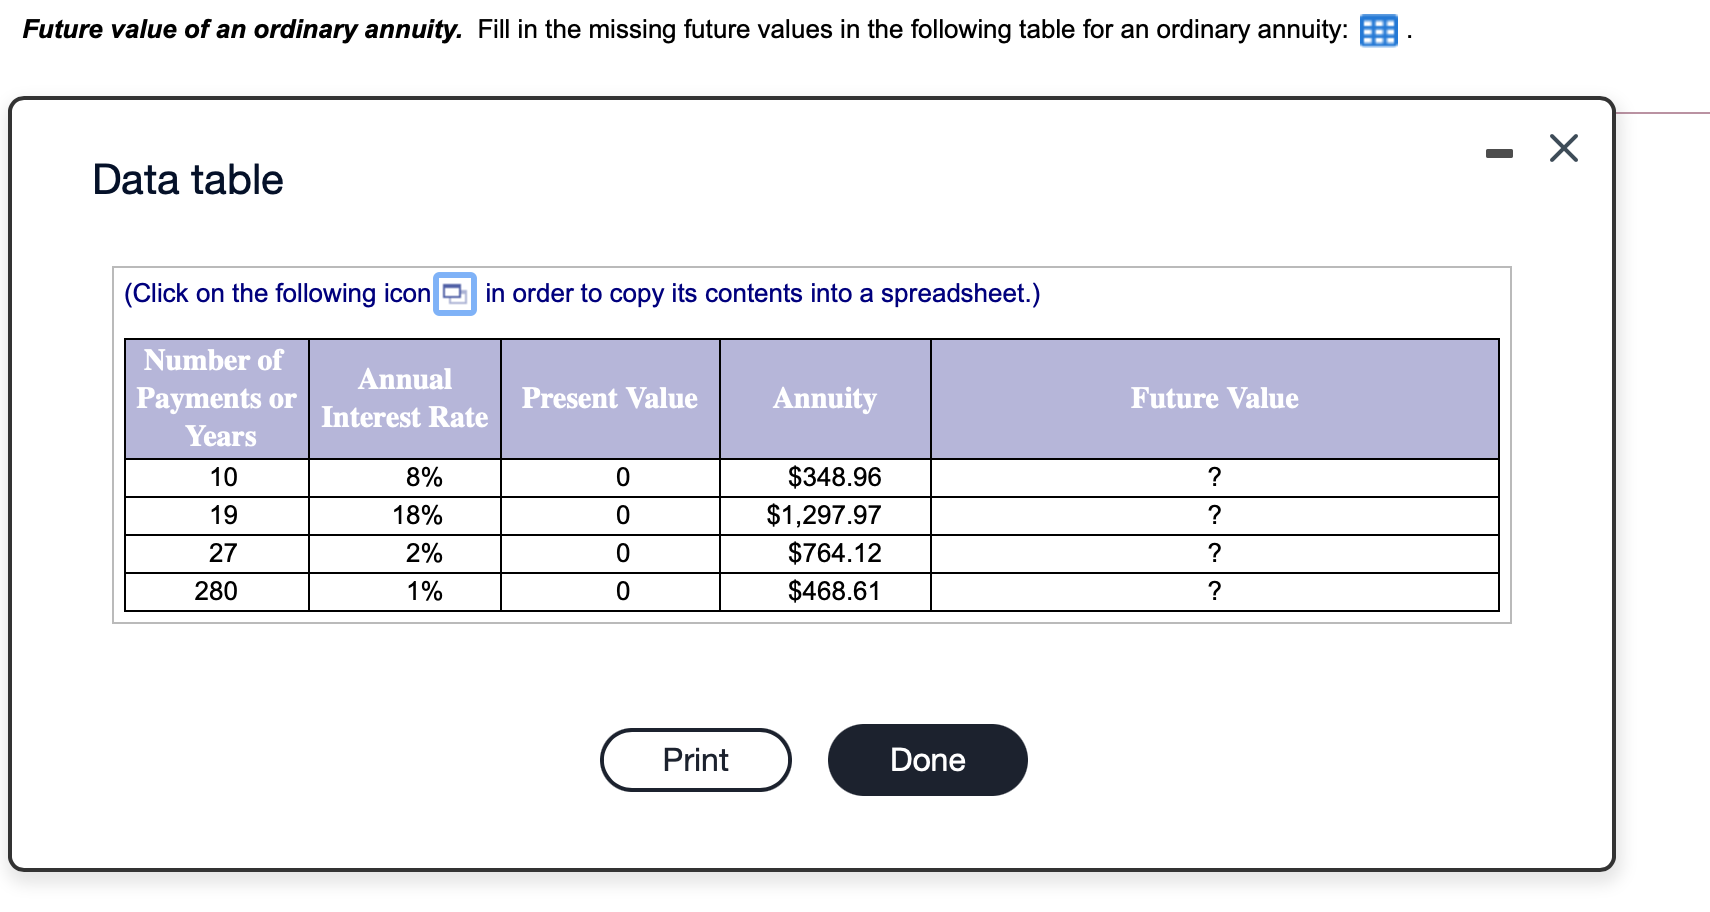The height and width of the screenshot is (912, 1710).
Task: Click the Number of Payments header
Action: pyautogui.click(x=216, y=399)
